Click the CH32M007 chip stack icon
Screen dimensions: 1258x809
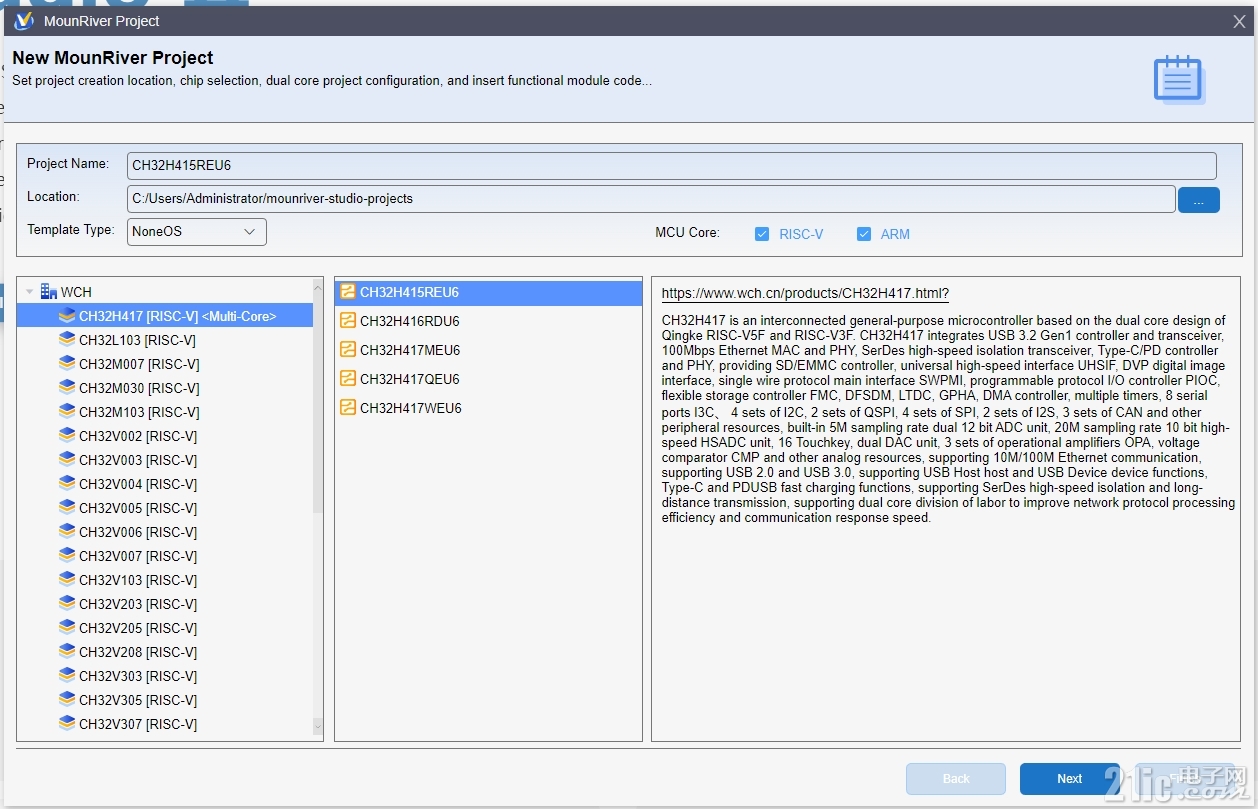pyautogui.click(x=67, y=364)
